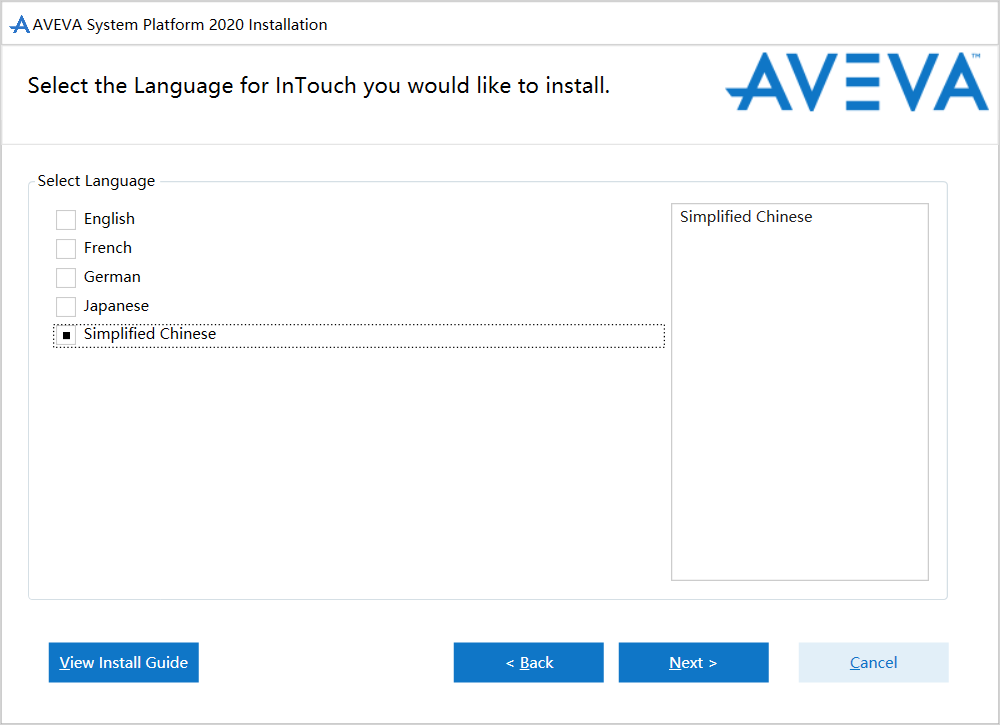Click the 'Japanese' label text

[x=116, y=306]
